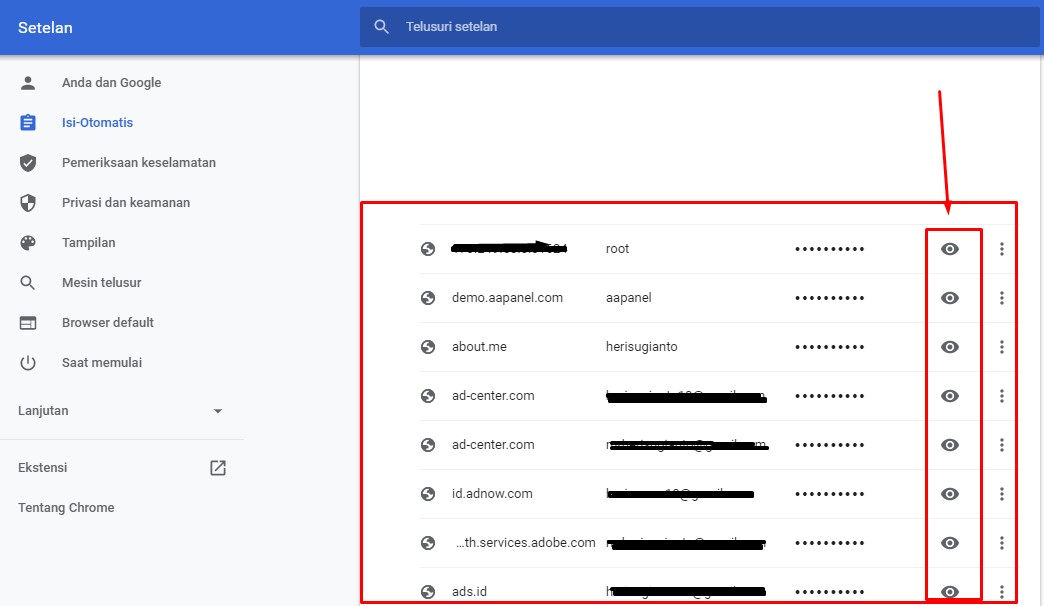This screenshot has width=1044, height=606.
Task: Open Browser default settings
Action: click(x=108, y=322)
